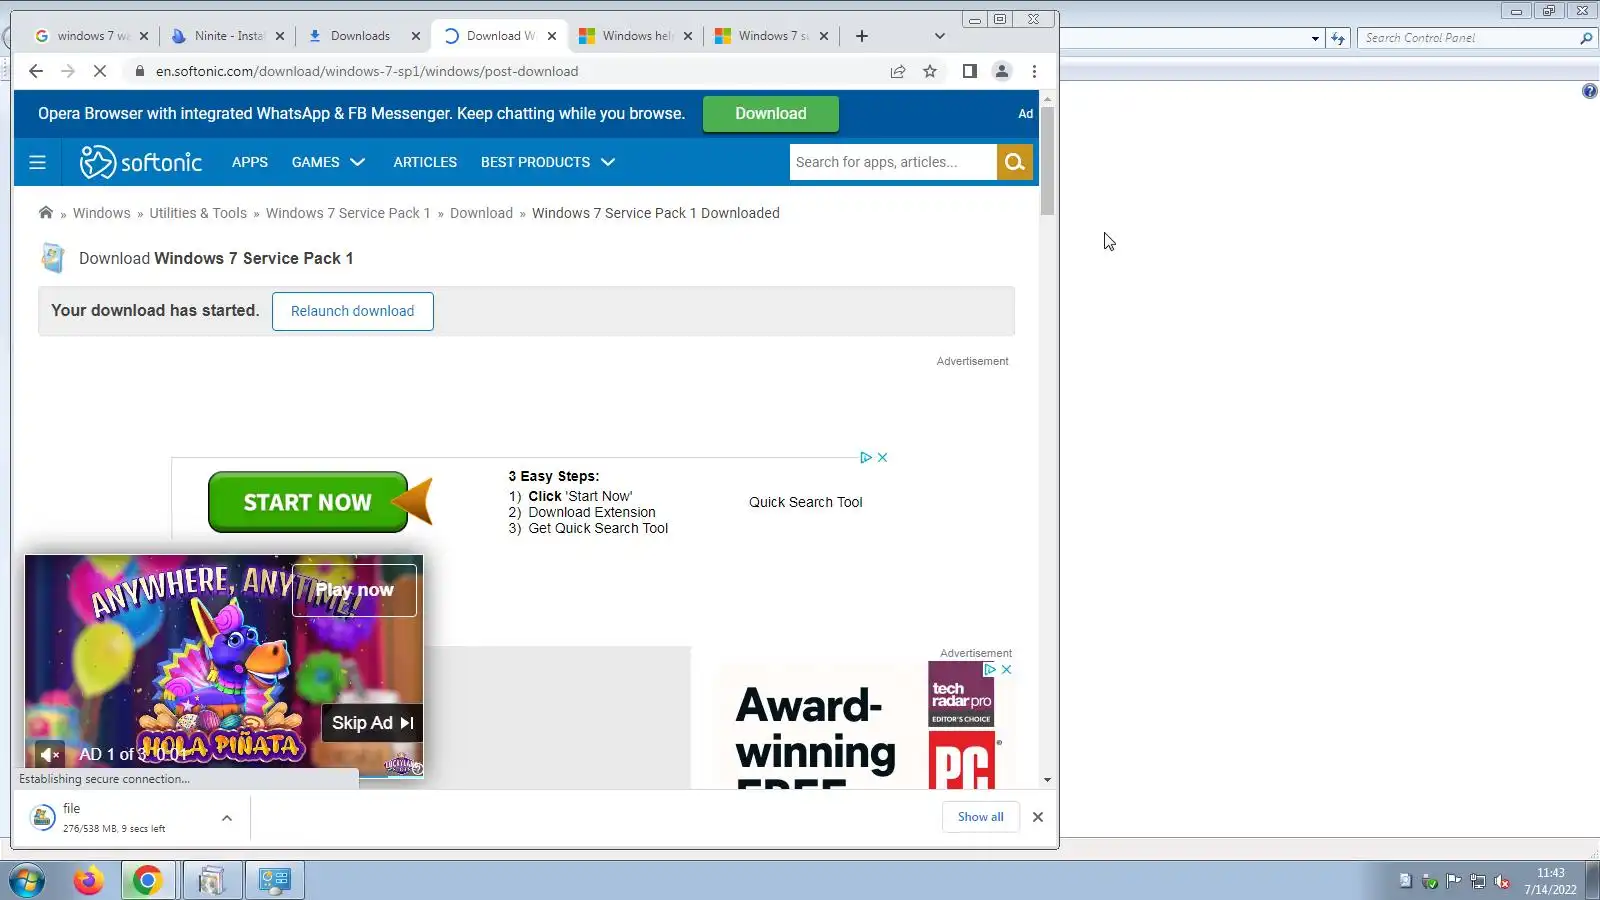
Task: Refresh the Control Panel address bar
Action: [x=1338, y=38]
